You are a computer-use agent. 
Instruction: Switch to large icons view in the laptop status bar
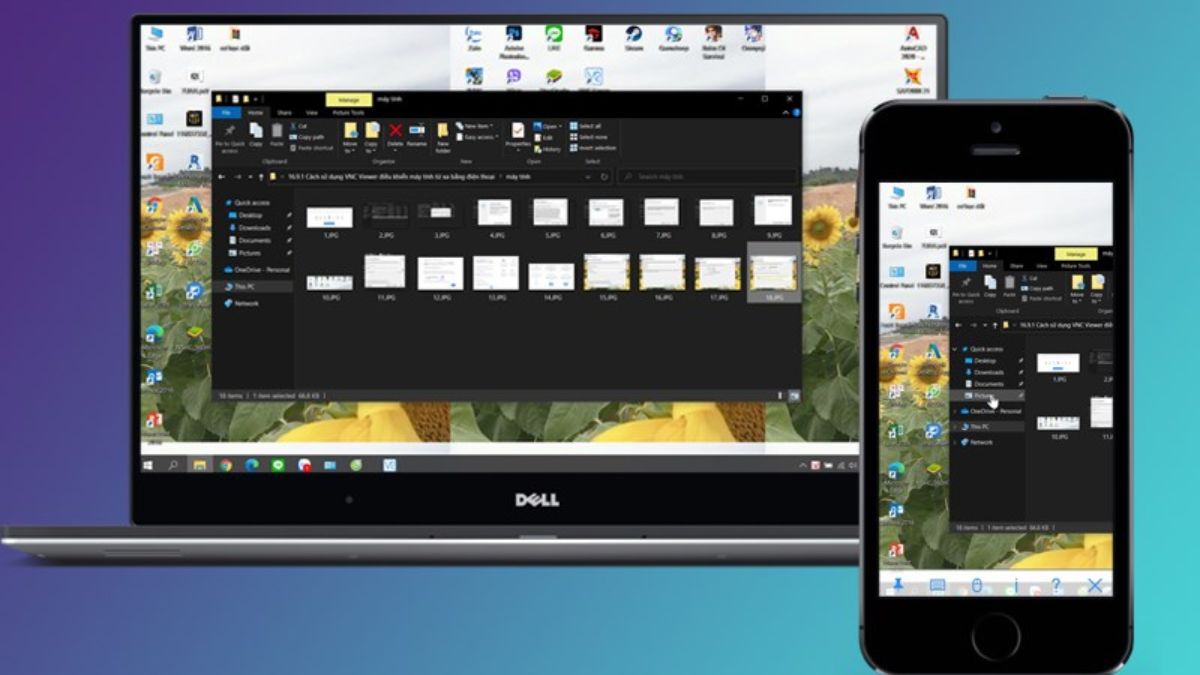point(792,396)
